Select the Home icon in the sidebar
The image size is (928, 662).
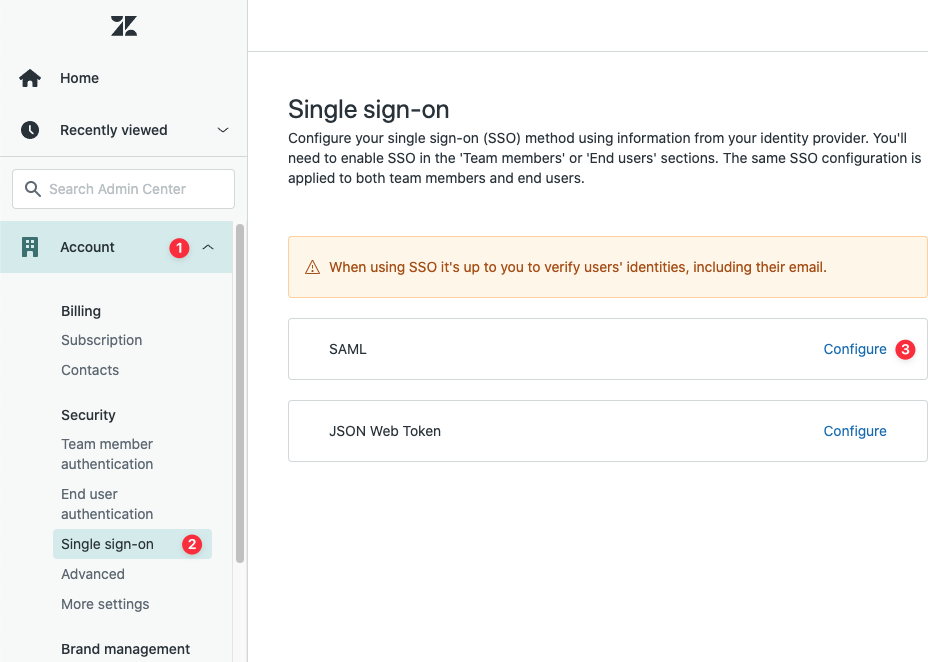point(30,77)
